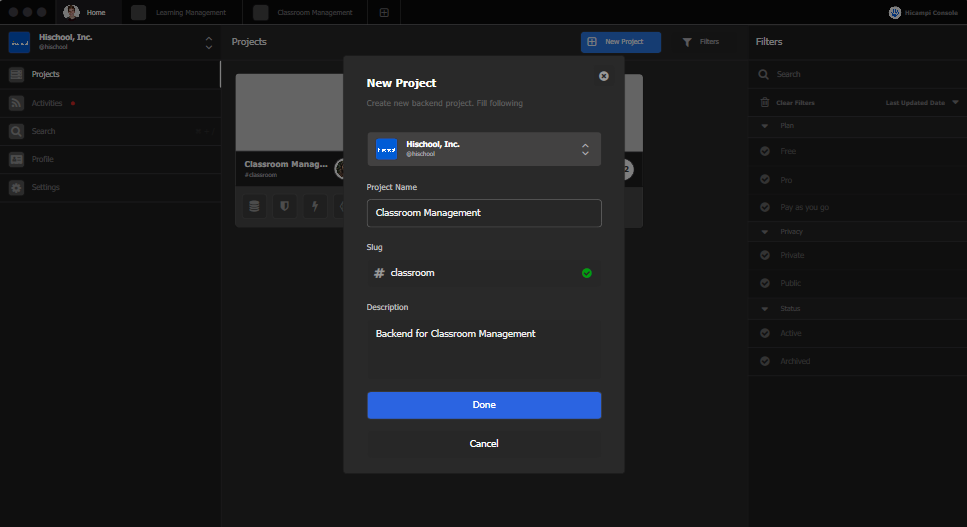The height and width of the screenshot is (527, 967).
Task: Click the shield icon on project card
Action: point(285,207)
